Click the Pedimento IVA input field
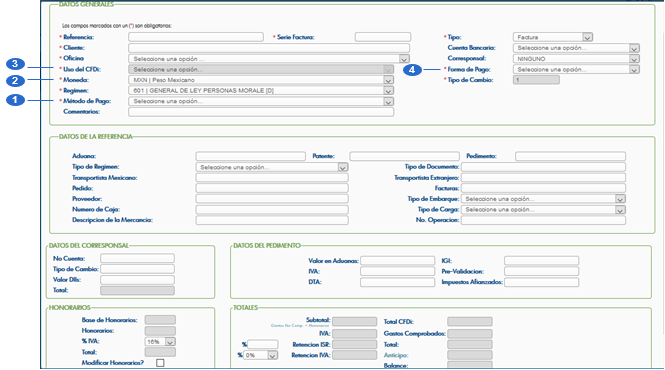The height and width of the screenshot is (370, 665). click(x=397, y=271)
